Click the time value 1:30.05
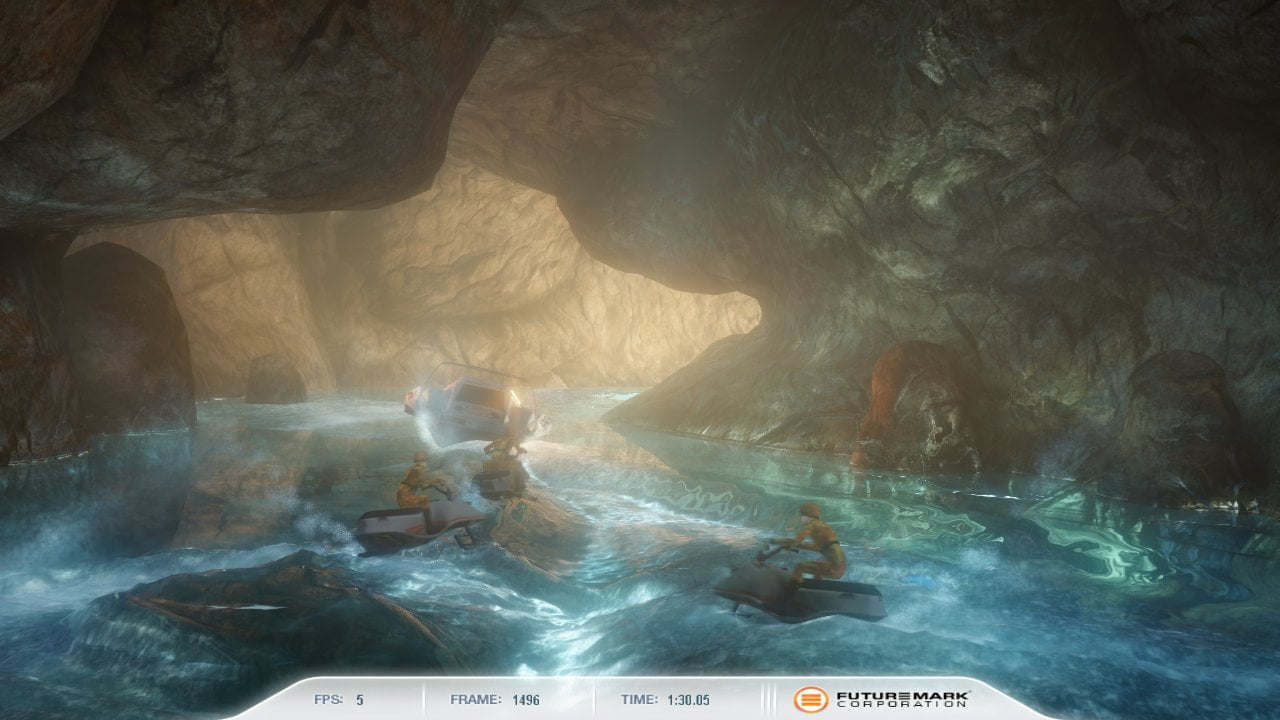Viewport: 1280px width, 720px height. tap(691, 700)
